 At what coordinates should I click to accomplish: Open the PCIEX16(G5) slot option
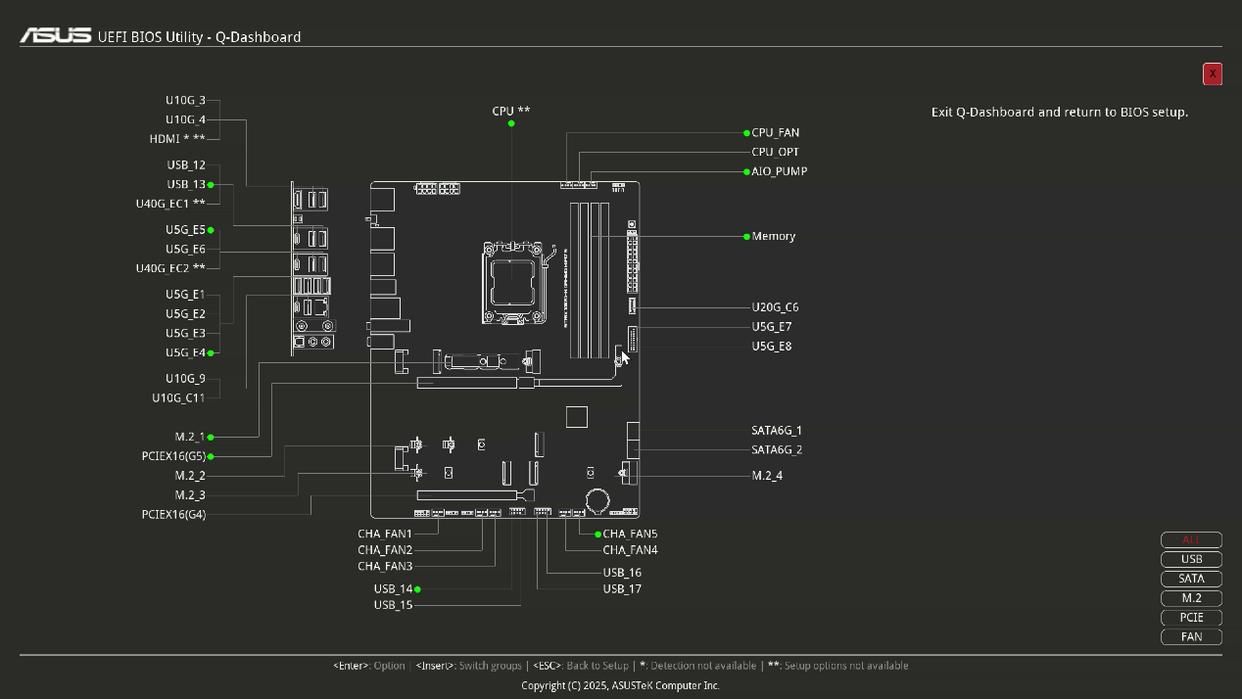pos(174,456)
